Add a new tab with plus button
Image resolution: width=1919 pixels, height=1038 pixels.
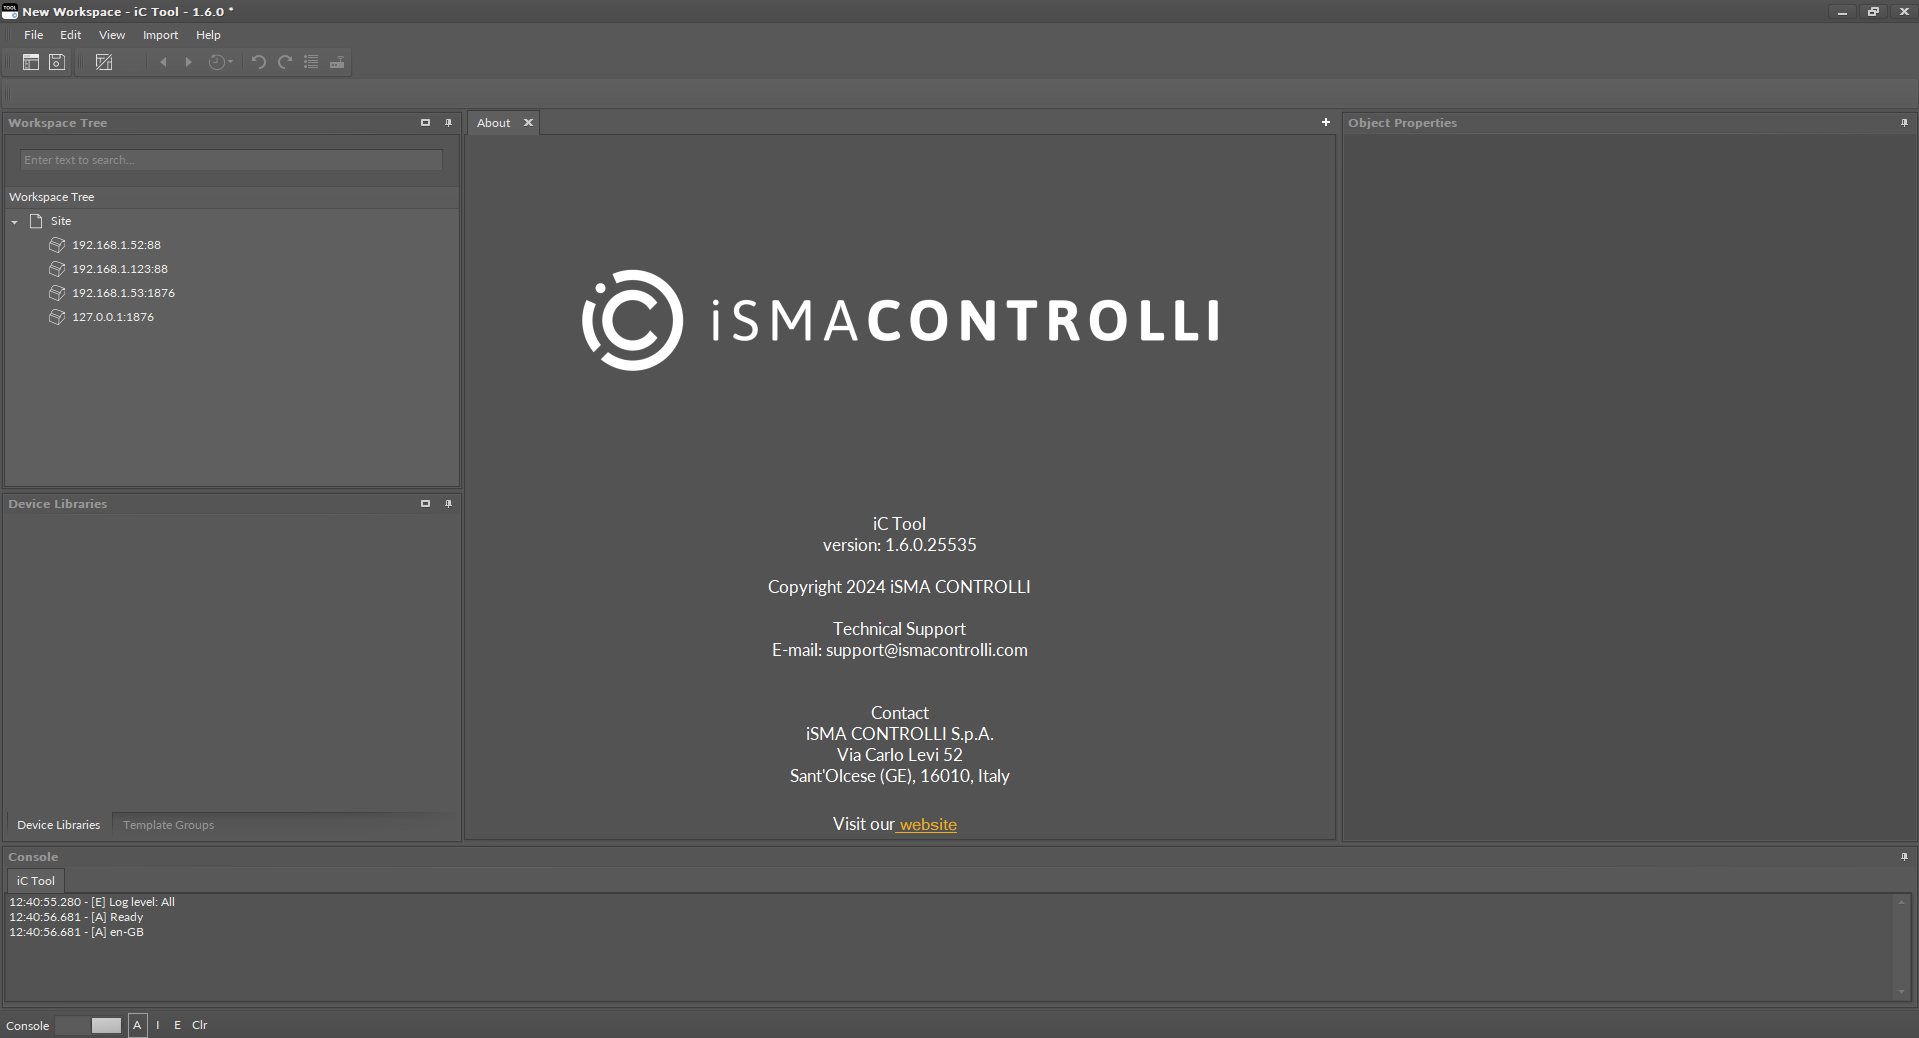pos(1326,122)
